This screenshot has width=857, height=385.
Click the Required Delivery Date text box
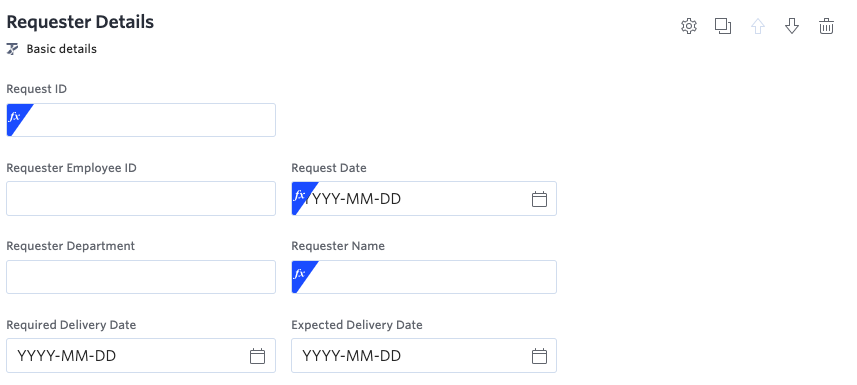point(141,355)
